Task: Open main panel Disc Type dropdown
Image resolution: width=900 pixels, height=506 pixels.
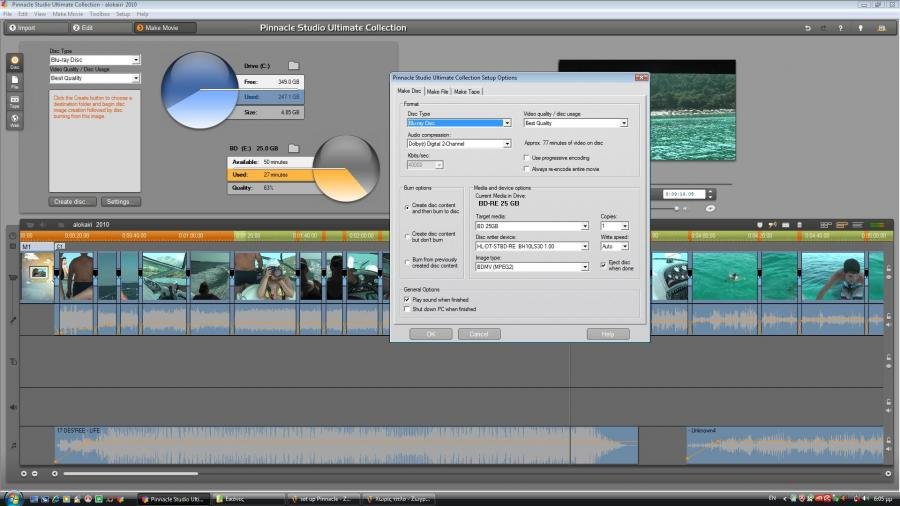Action: click(x=136, y=60)
